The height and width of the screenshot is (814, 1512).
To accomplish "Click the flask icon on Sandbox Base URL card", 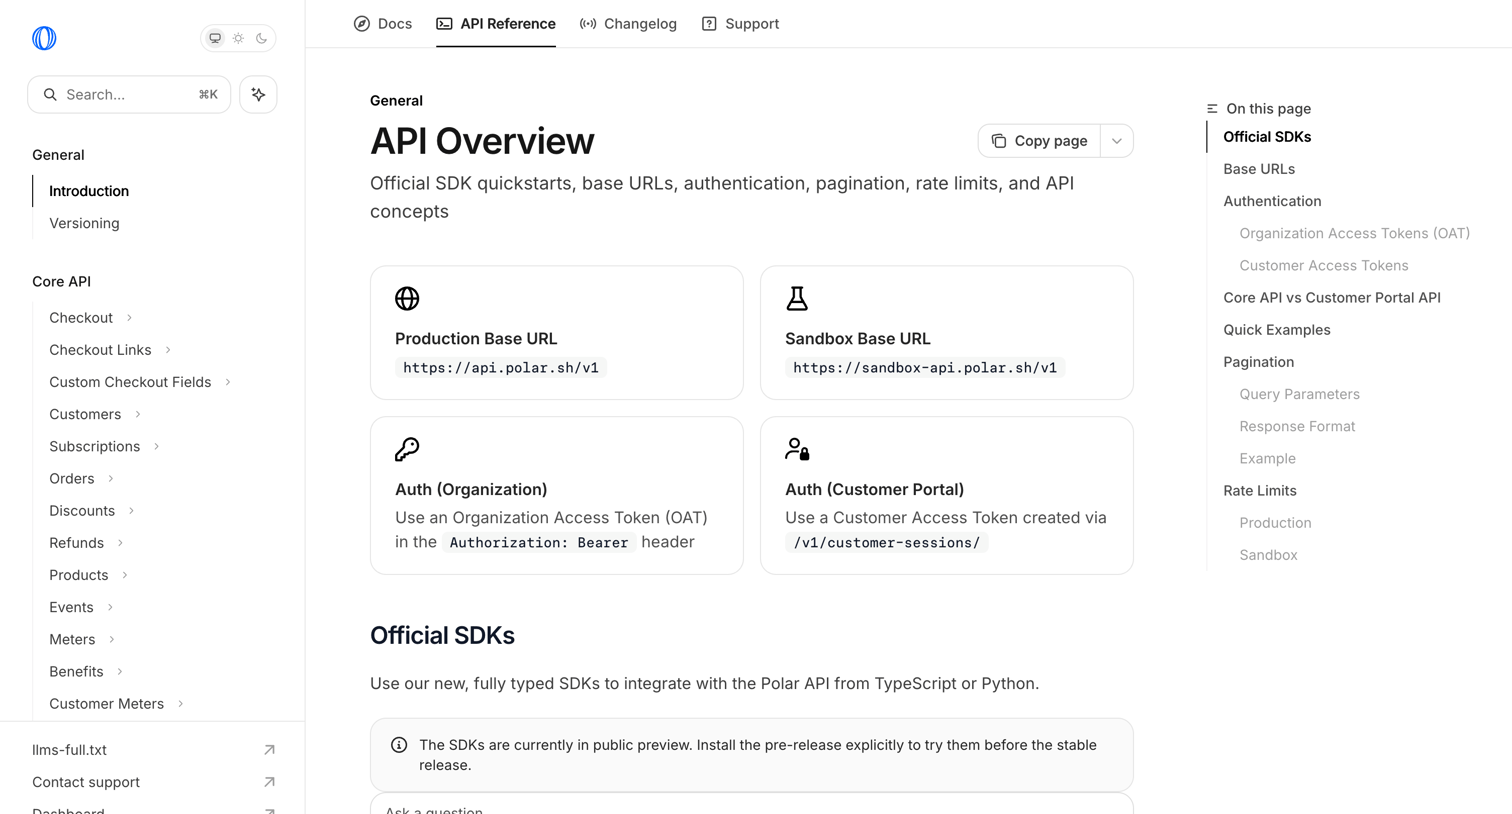I will click(797, 298).
